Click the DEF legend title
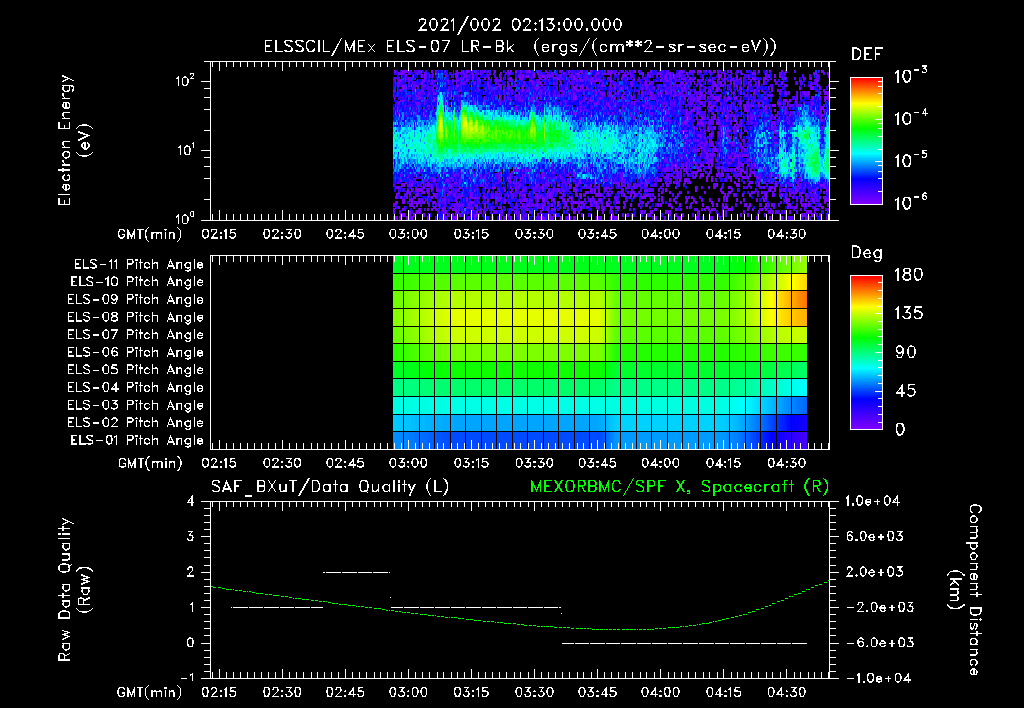The width and height of the screenshot is (1024, 708). pos(867,54)
